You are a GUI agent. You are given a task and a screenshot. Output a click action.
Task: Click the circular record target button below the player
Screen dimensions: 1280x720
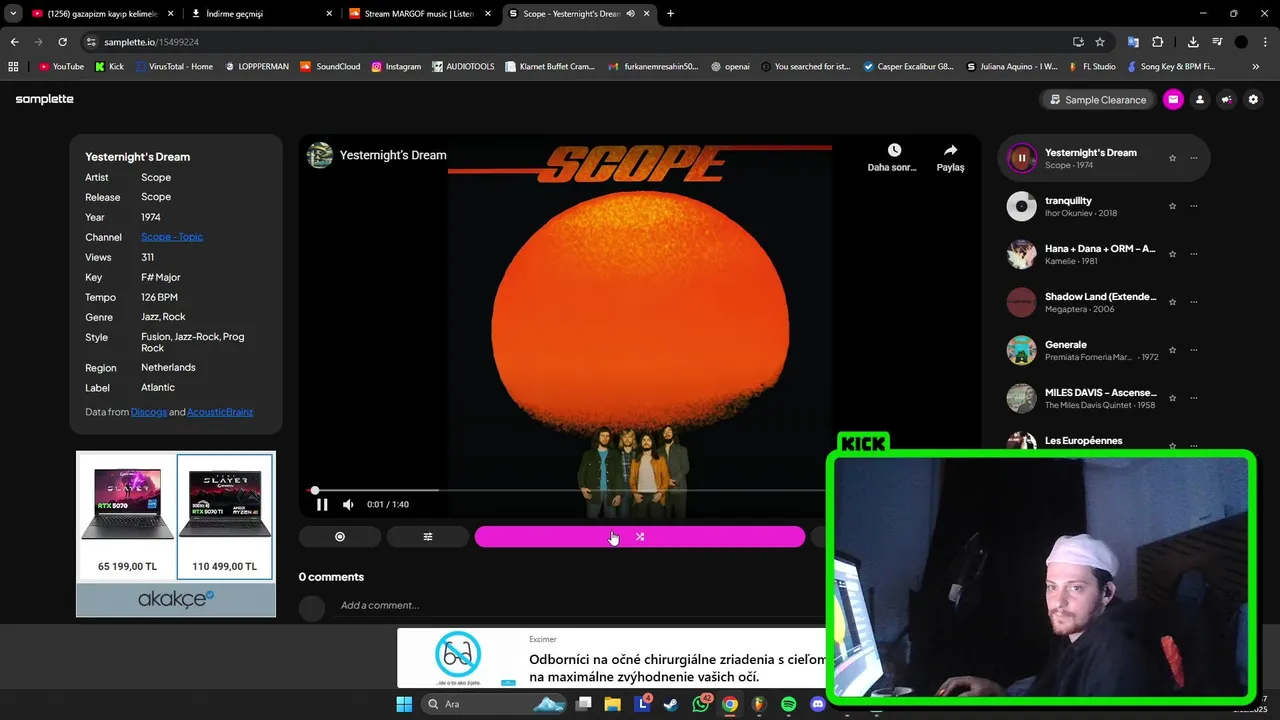click(340, 537)
